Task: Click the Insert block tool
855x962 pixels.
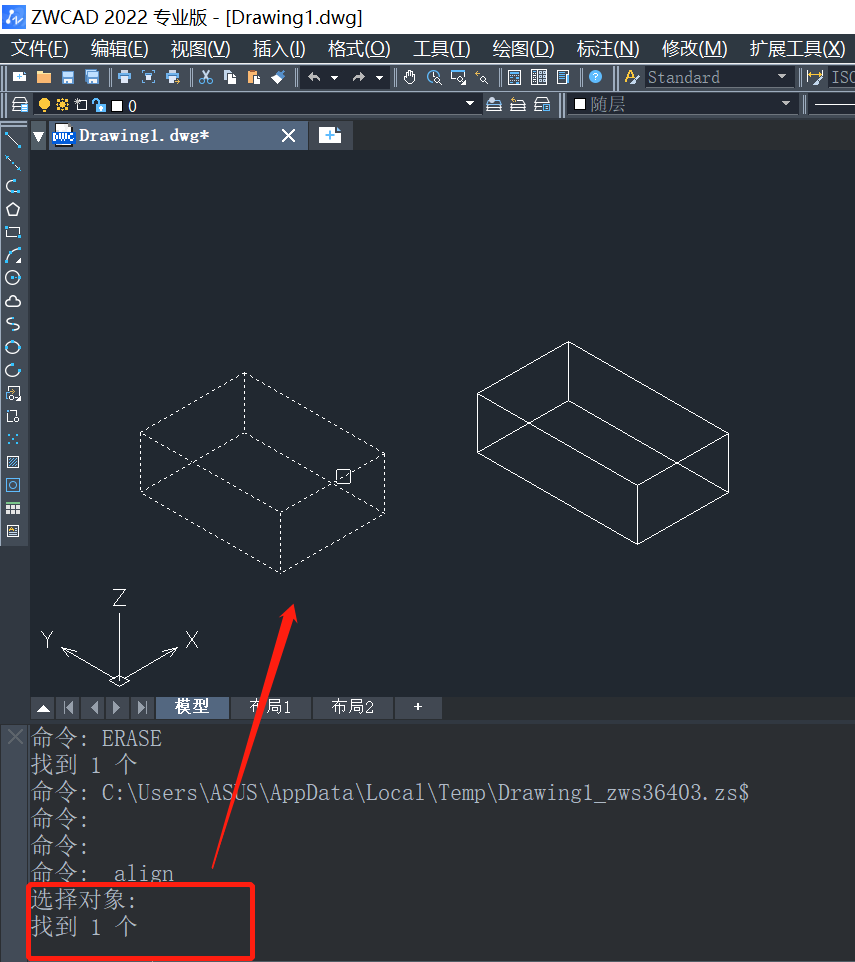Action: click(x=13, y=393)
